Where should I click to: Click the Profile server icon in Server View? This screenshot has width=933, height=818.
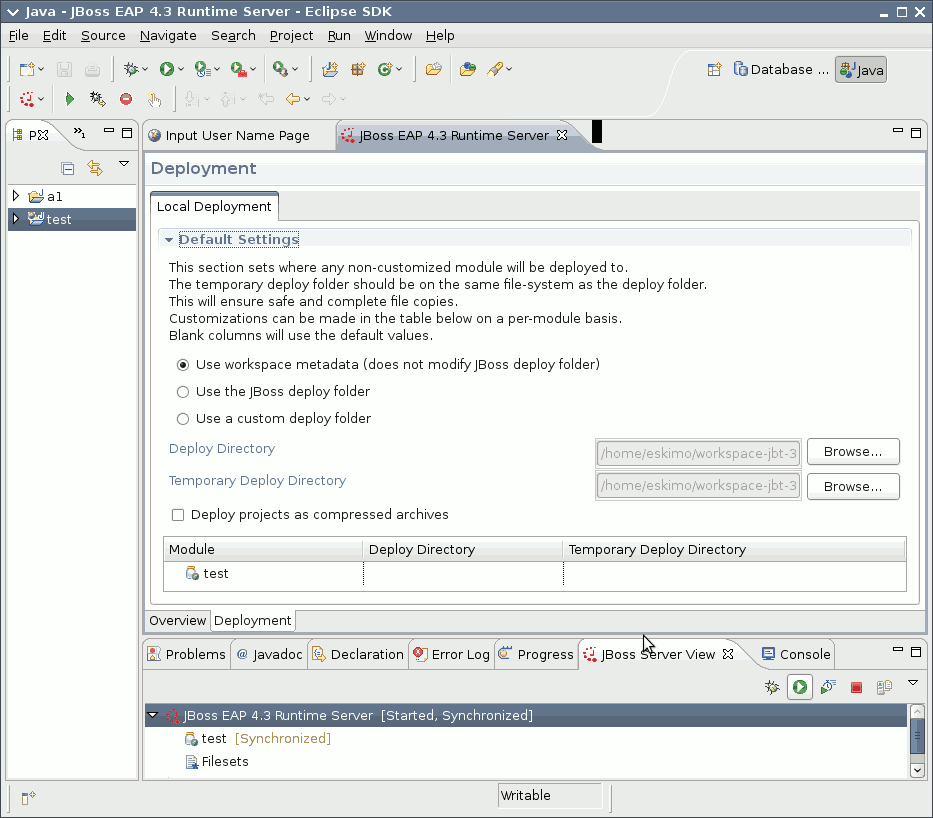[x=828, y=687]
